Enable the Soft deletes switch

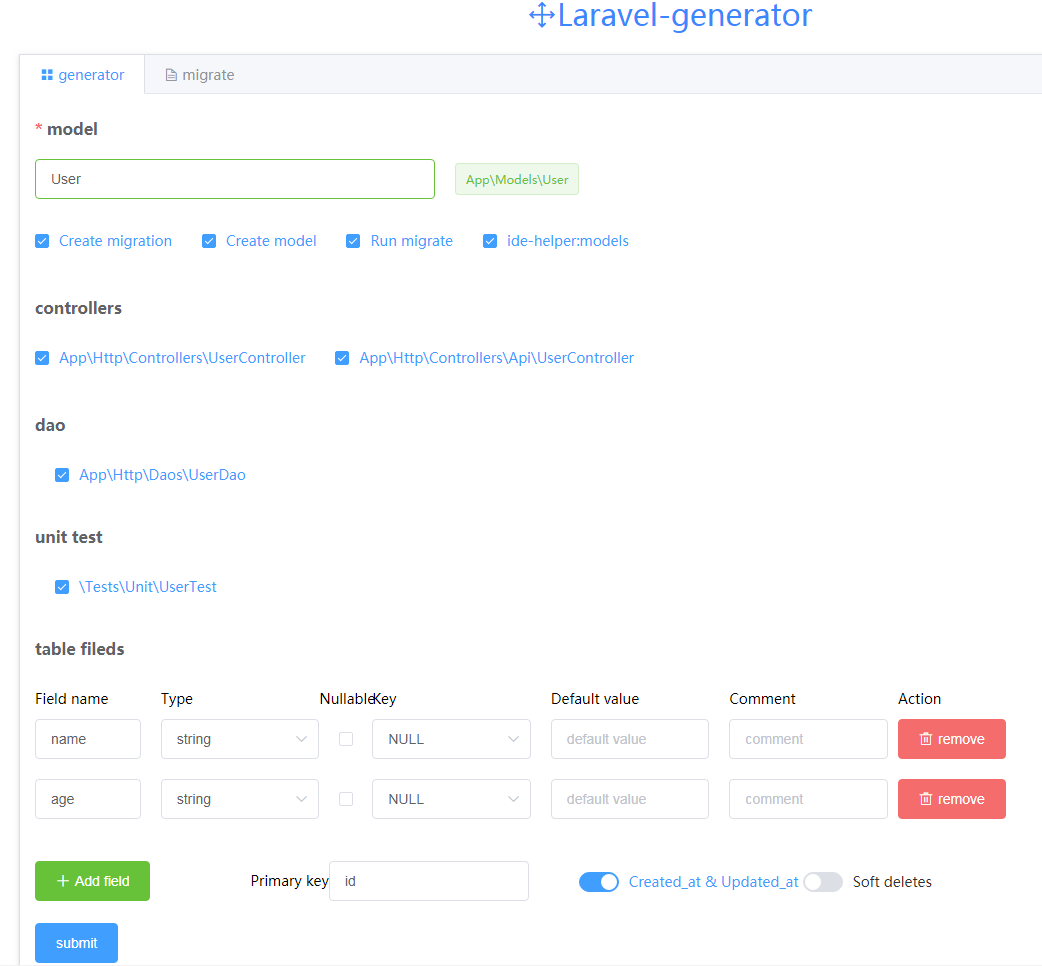tap(823, 882)
